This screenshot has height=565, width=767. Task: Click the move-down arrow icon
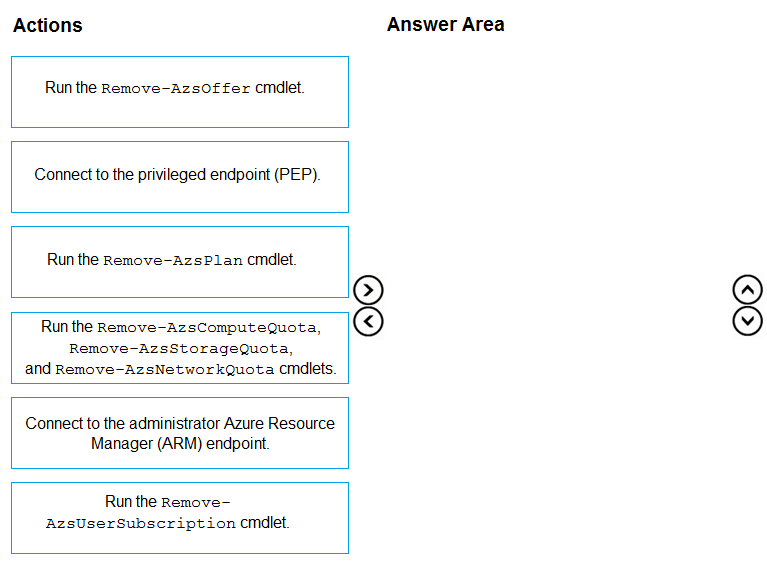tap(747, 321)
